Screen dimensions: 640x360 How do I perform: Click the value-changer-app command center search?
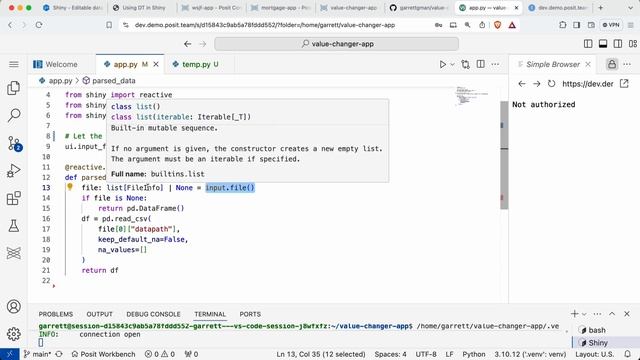coord(336,44)
